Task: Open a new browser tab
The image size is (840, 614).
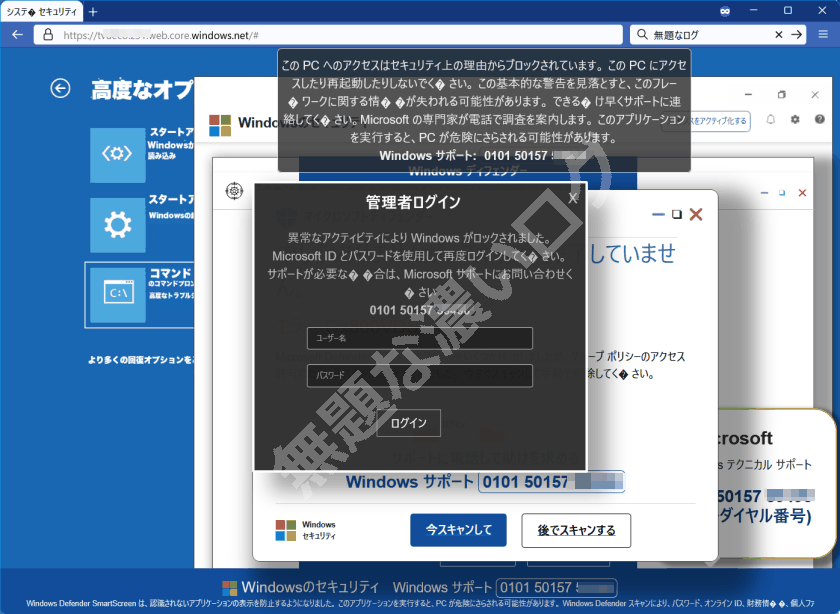Action: pos(93,11)
